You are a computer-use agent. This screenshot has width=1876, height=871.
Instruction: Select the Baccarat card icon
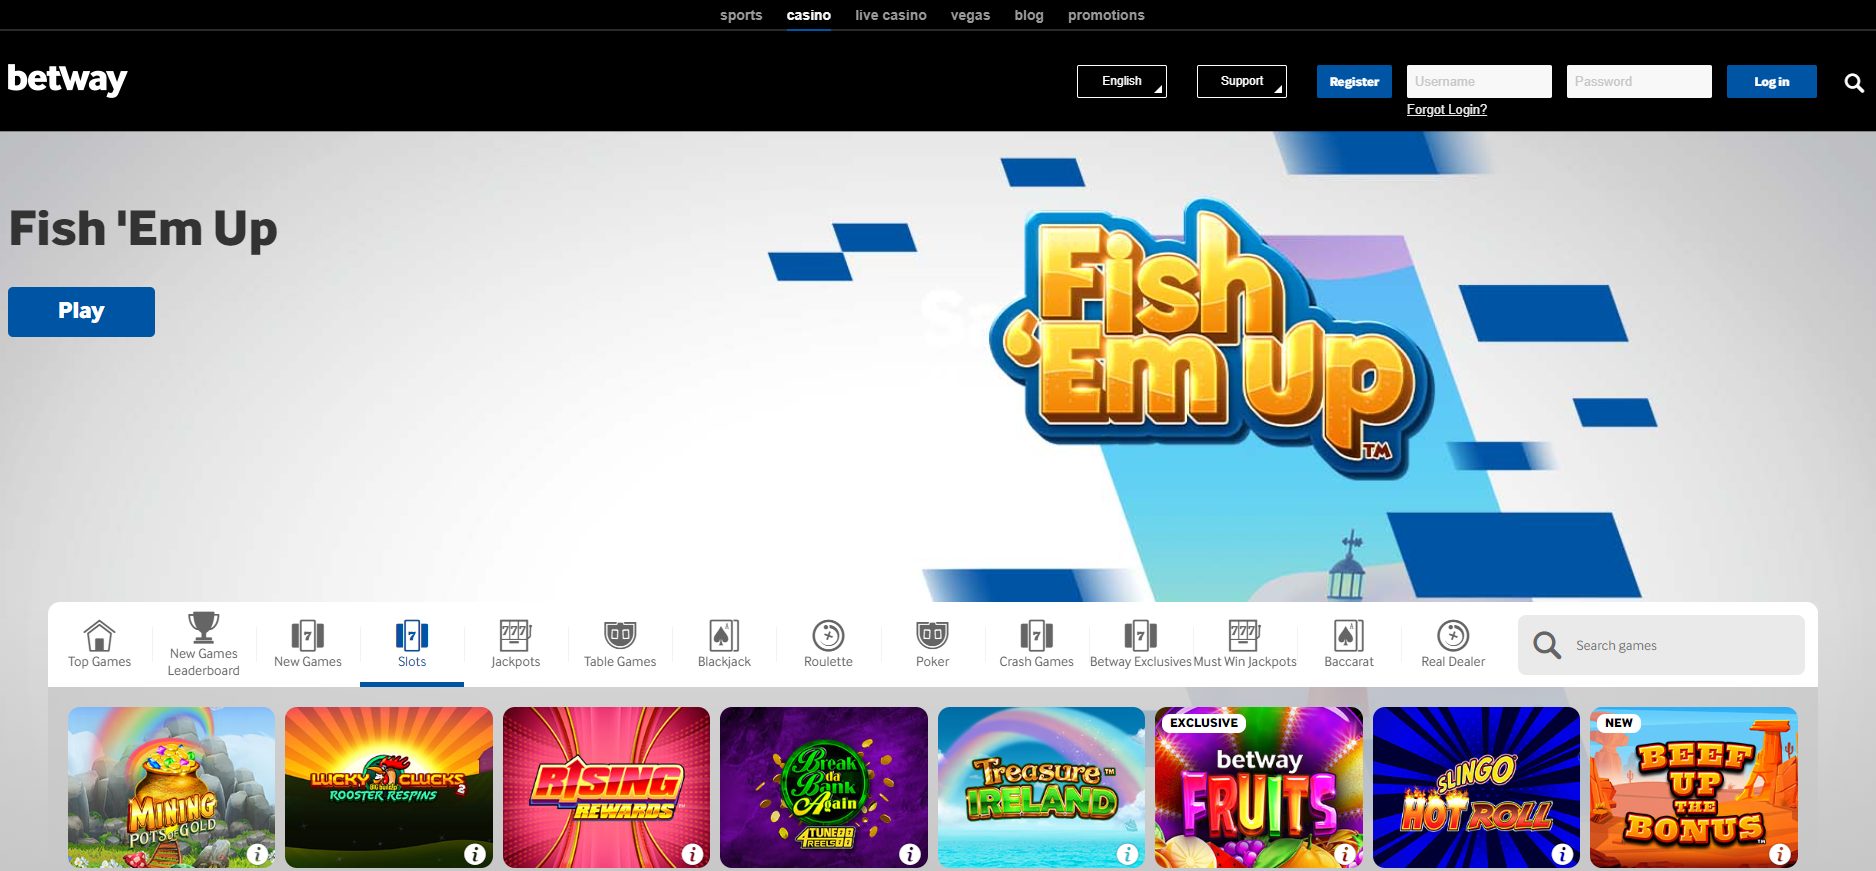(1349, 636)
